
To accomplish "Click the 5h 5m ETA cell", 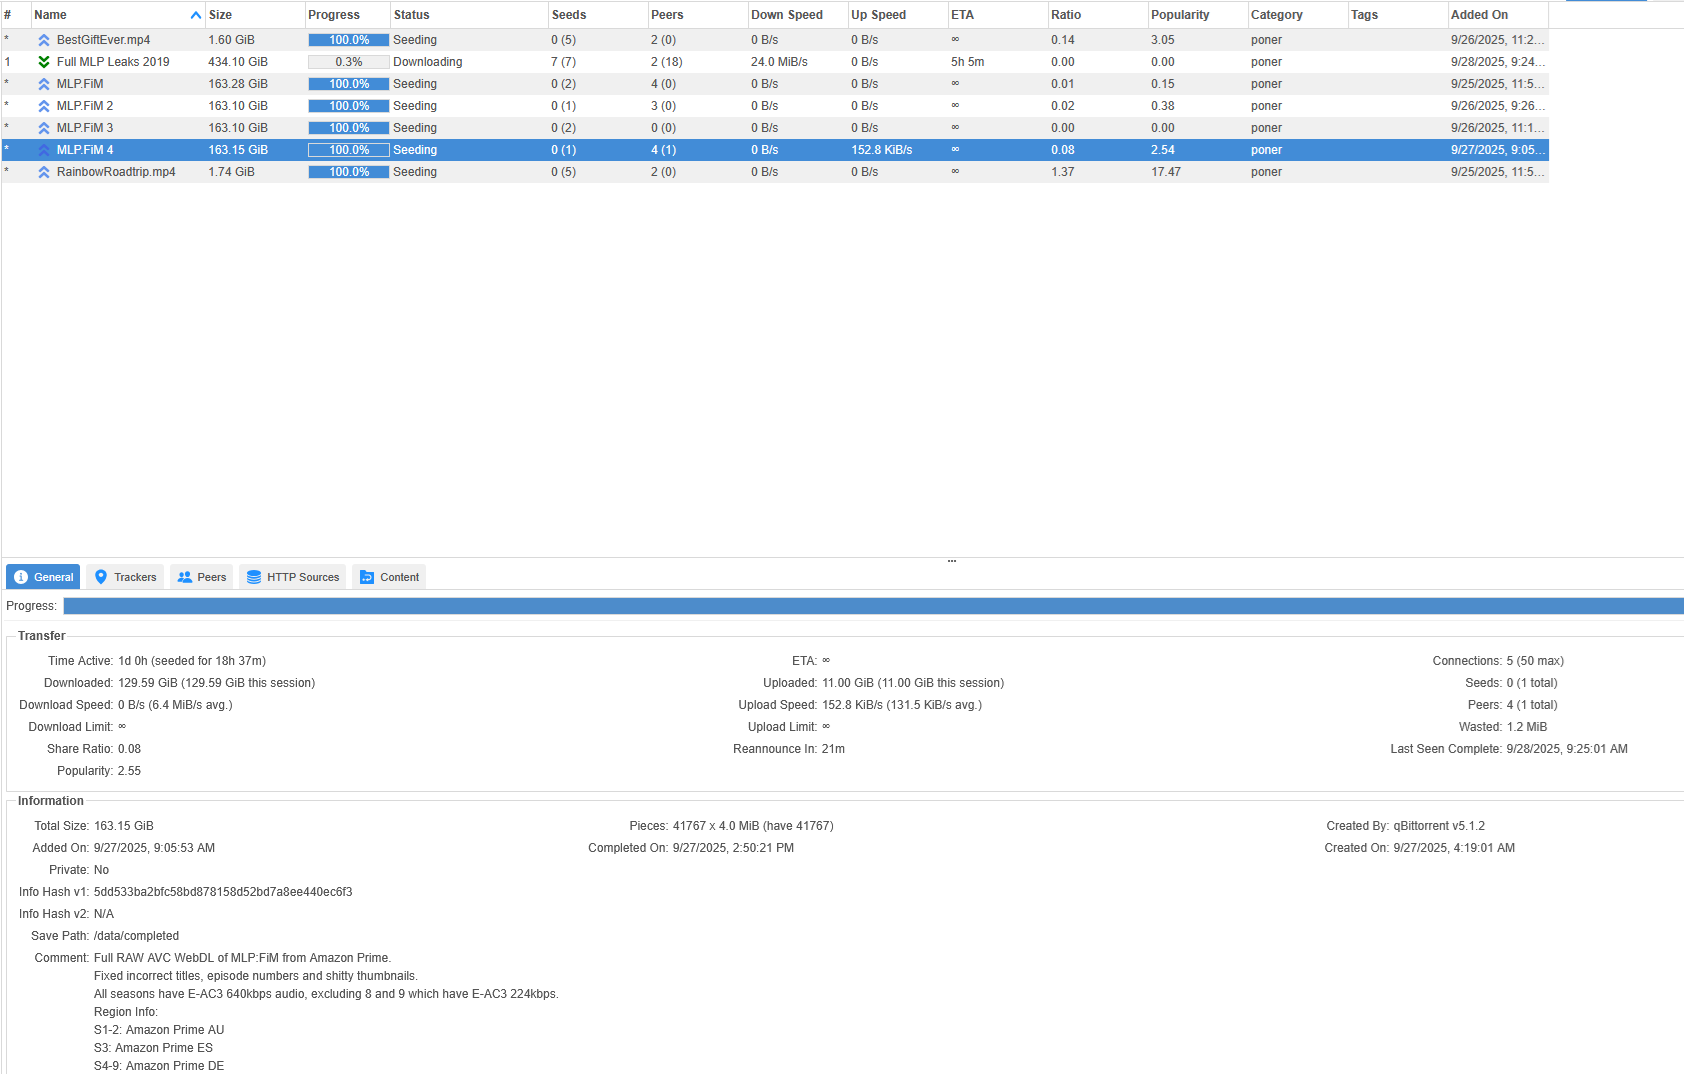I will pyautogui.click(x=967, y=62).
